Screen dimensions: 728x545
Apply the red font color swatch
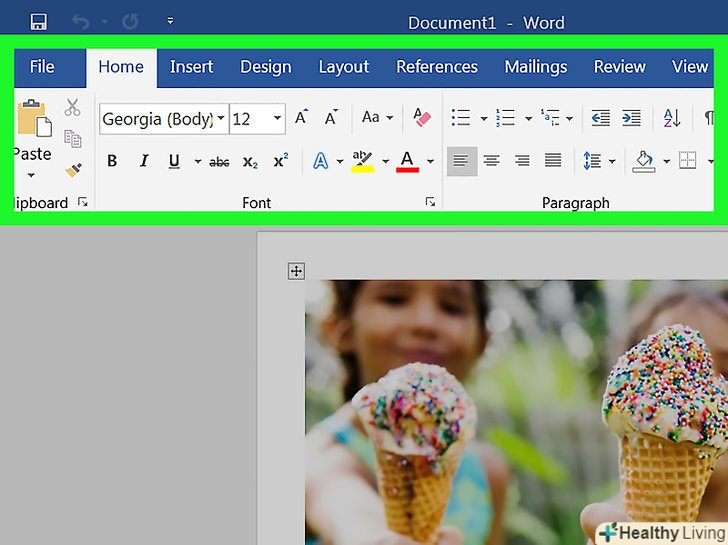click(407, 161)
